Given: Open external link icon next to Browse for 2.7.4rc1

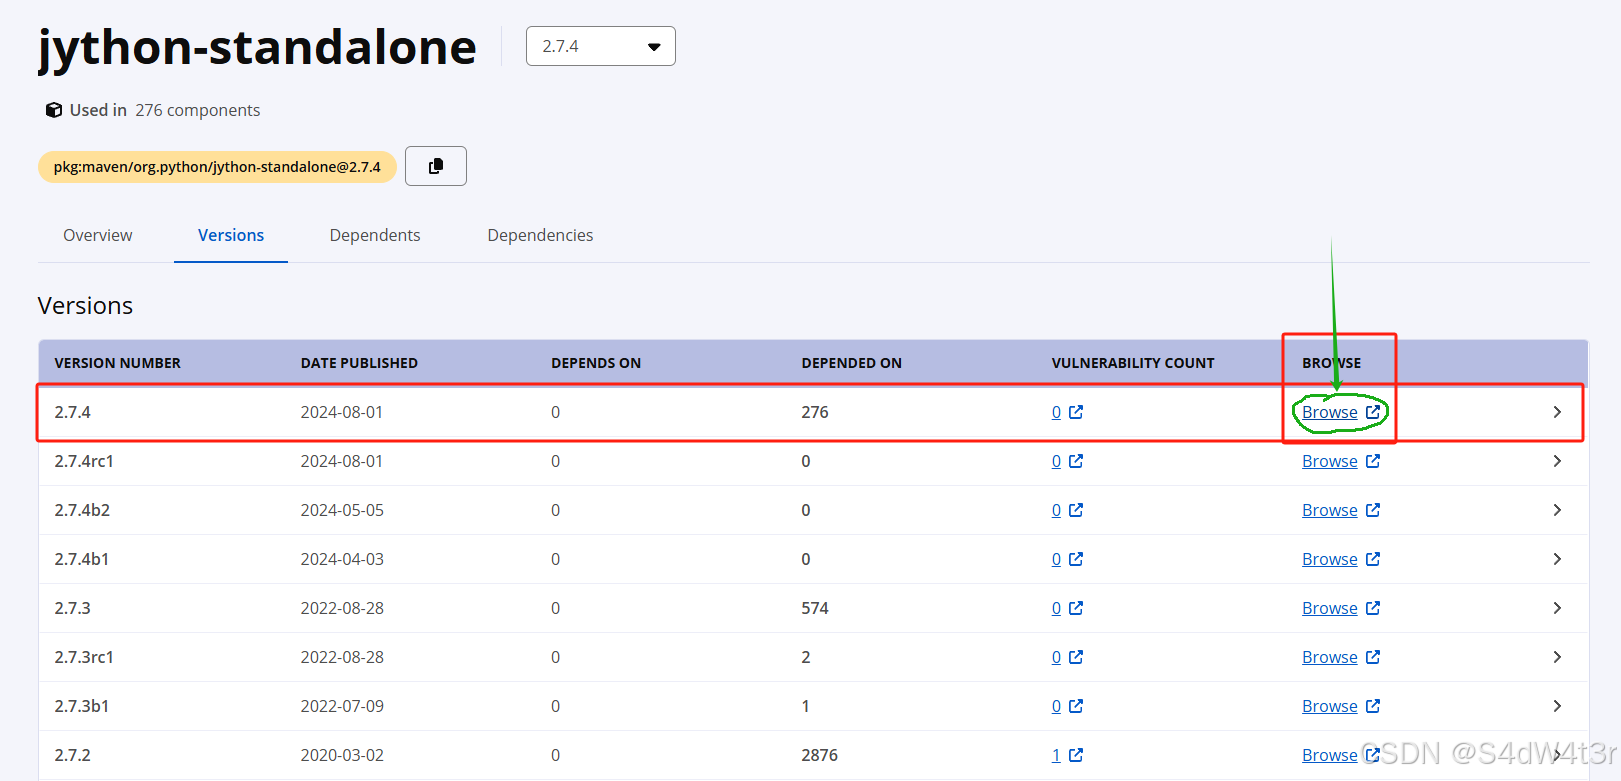Looking at the screenshot, I should (x=1373, y=461).
